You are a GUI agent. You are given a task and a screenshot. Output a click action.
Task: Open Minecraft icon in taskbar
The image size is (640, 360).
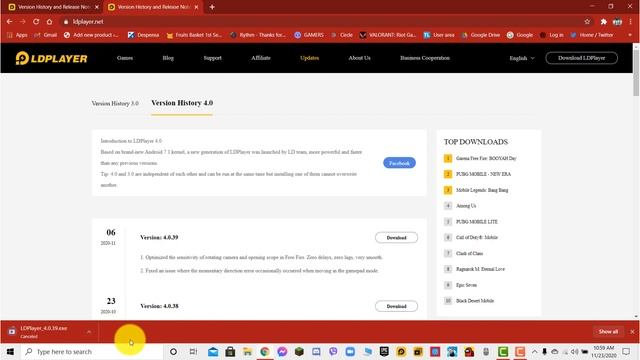pos(299,352)
